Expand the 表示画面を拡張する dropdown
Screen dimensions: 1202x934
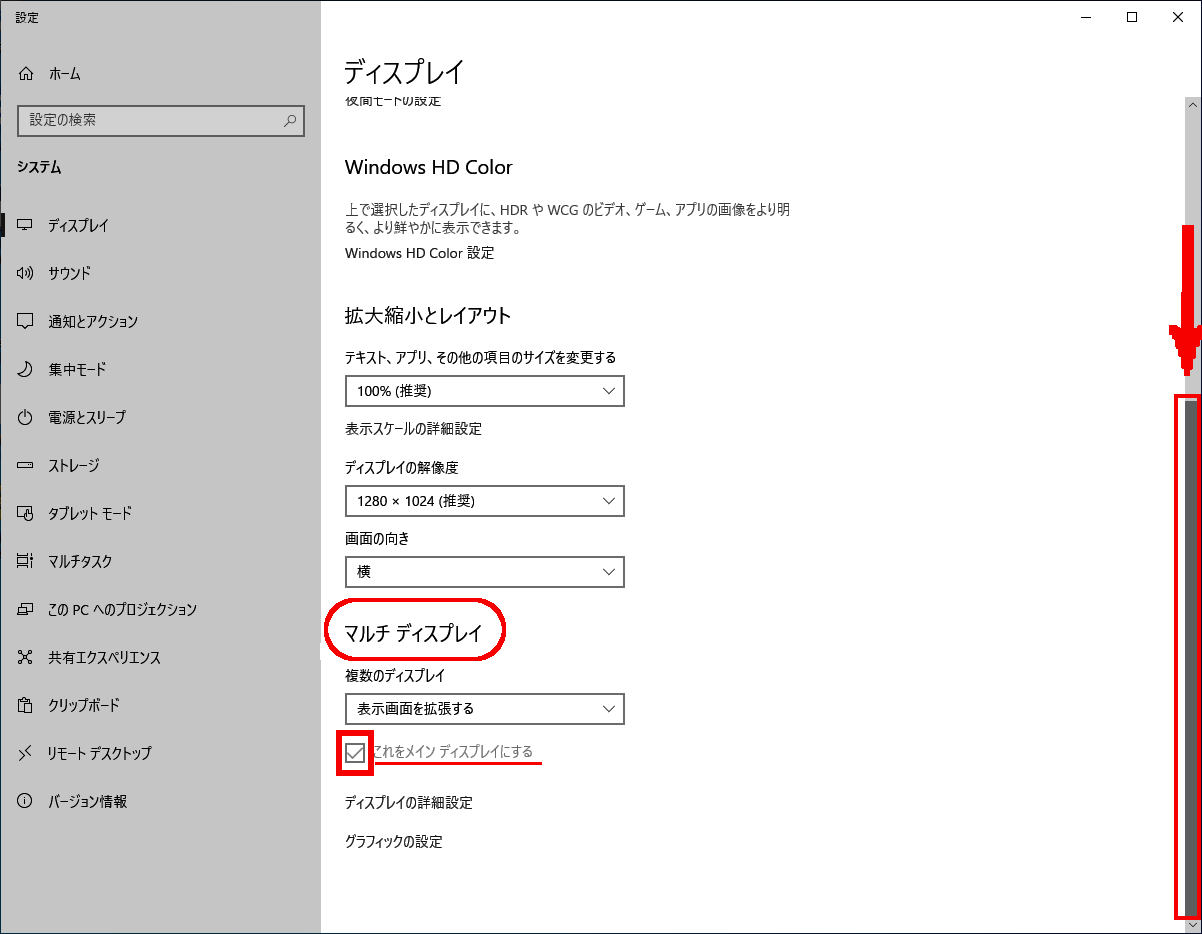click(484, 708)
